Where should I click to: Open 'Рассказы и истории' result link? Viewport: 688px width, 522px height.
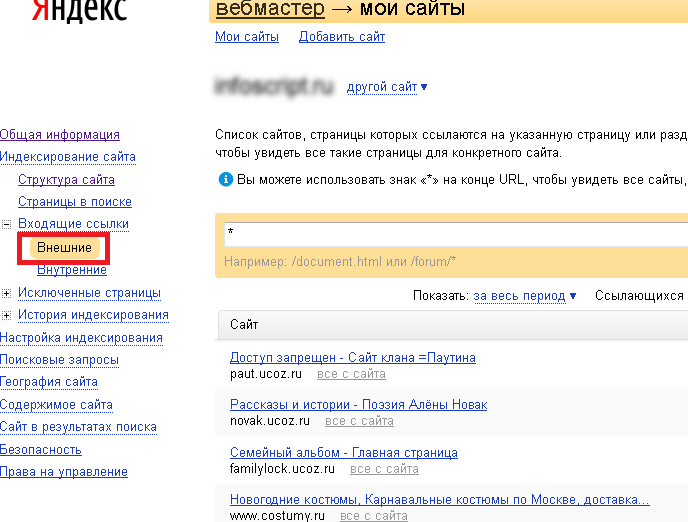pos(358,404)
